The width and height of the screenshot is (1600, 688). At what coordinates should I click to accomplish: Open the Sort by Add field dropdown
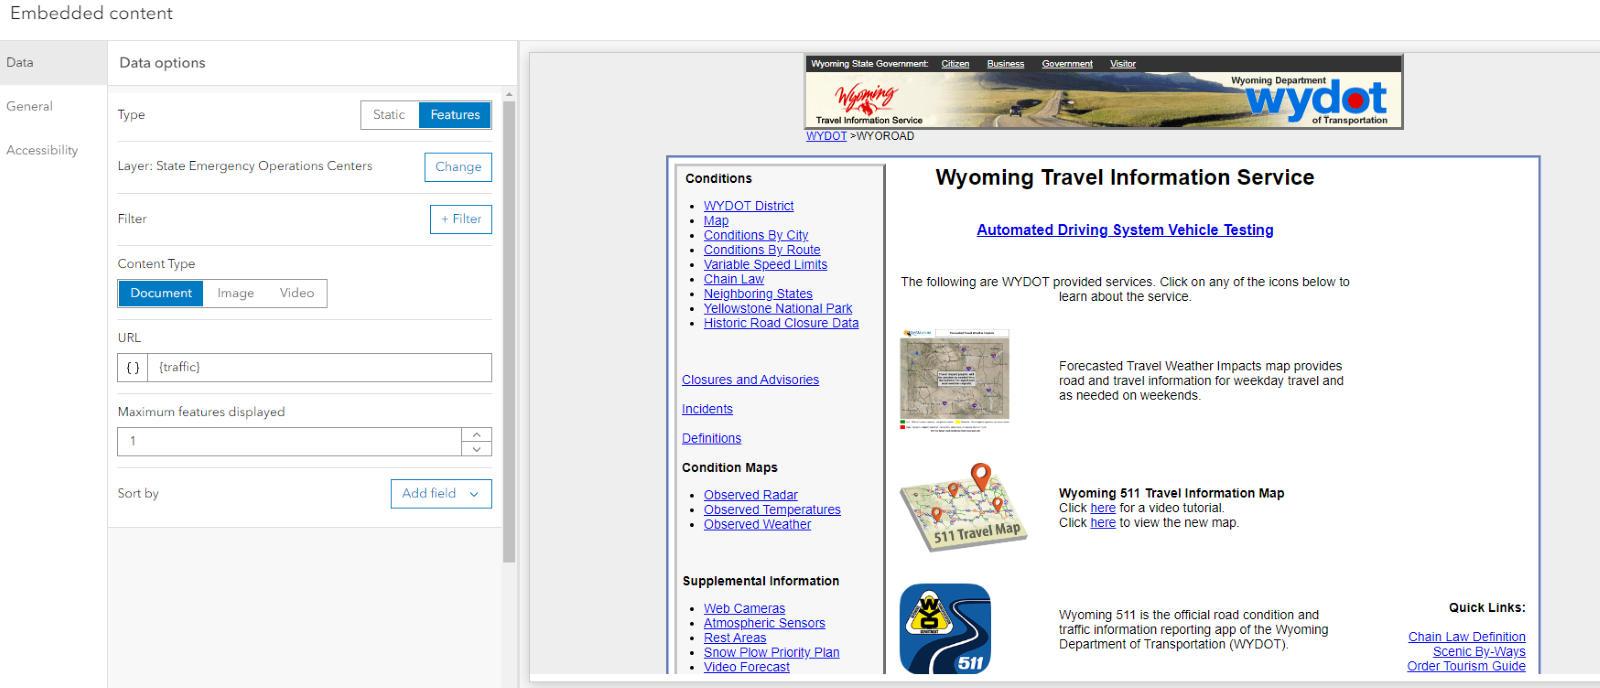click(x=441, y=494)
